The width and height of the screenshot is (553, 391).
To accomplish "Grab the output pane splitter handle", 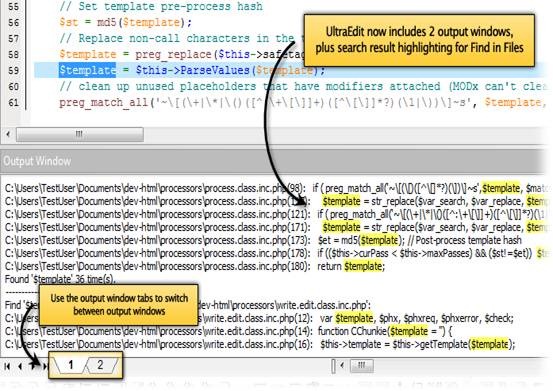I will tap(333, 366).
